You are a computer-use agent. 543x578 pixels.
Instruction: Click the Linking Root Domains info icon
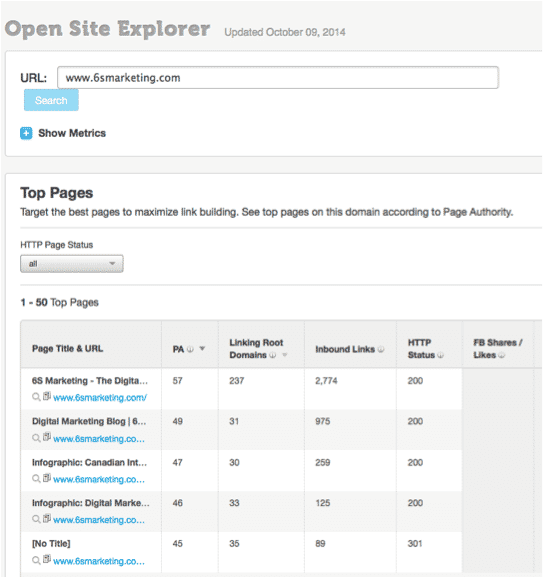tap(272, 355)
